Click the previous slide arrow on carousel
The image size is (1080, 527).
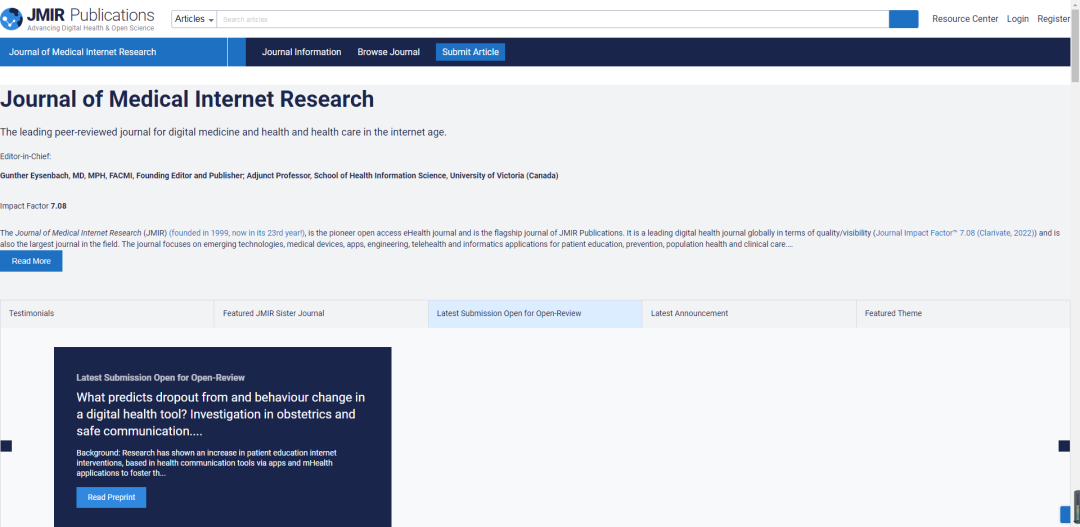point(6,446)
